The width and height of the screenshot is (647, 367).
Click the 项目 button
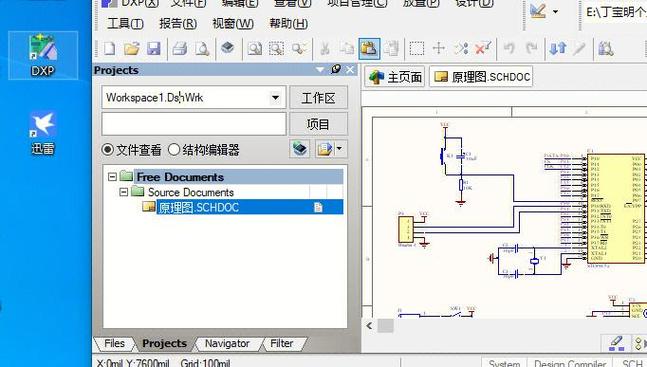[319, 124]
